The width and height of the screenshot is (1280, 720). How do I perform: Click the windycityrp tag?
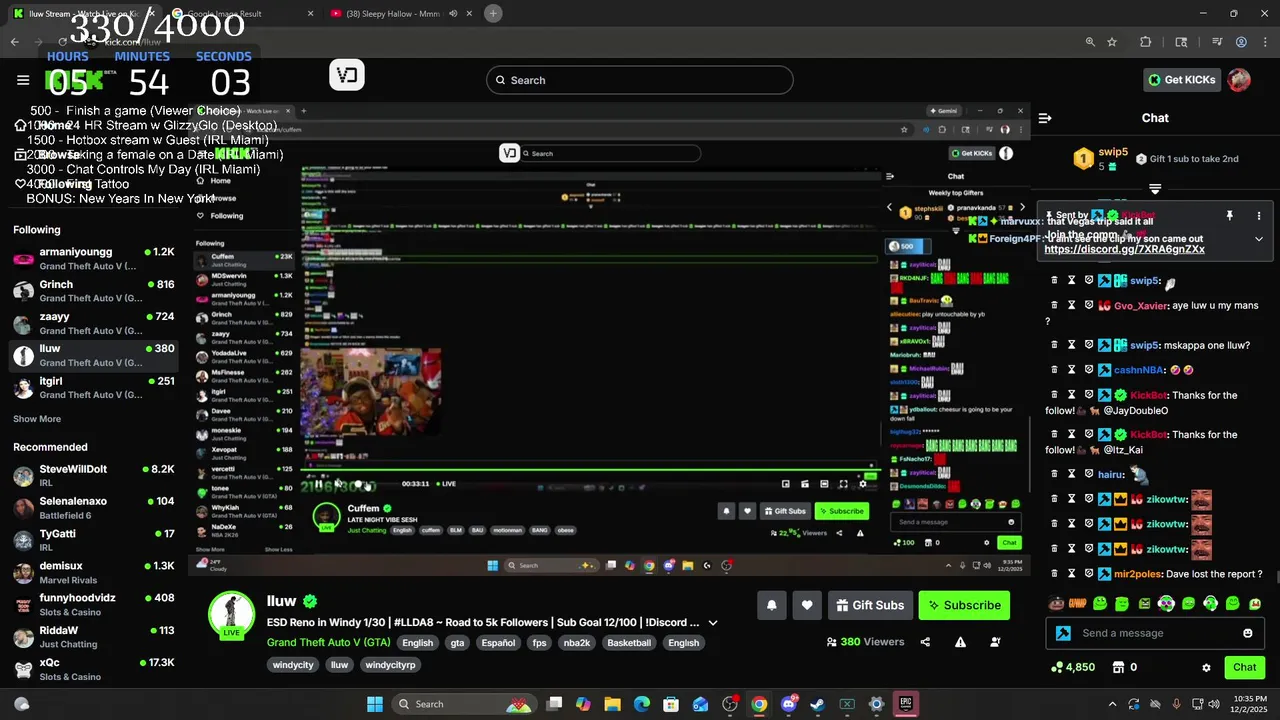pos(390,665)
